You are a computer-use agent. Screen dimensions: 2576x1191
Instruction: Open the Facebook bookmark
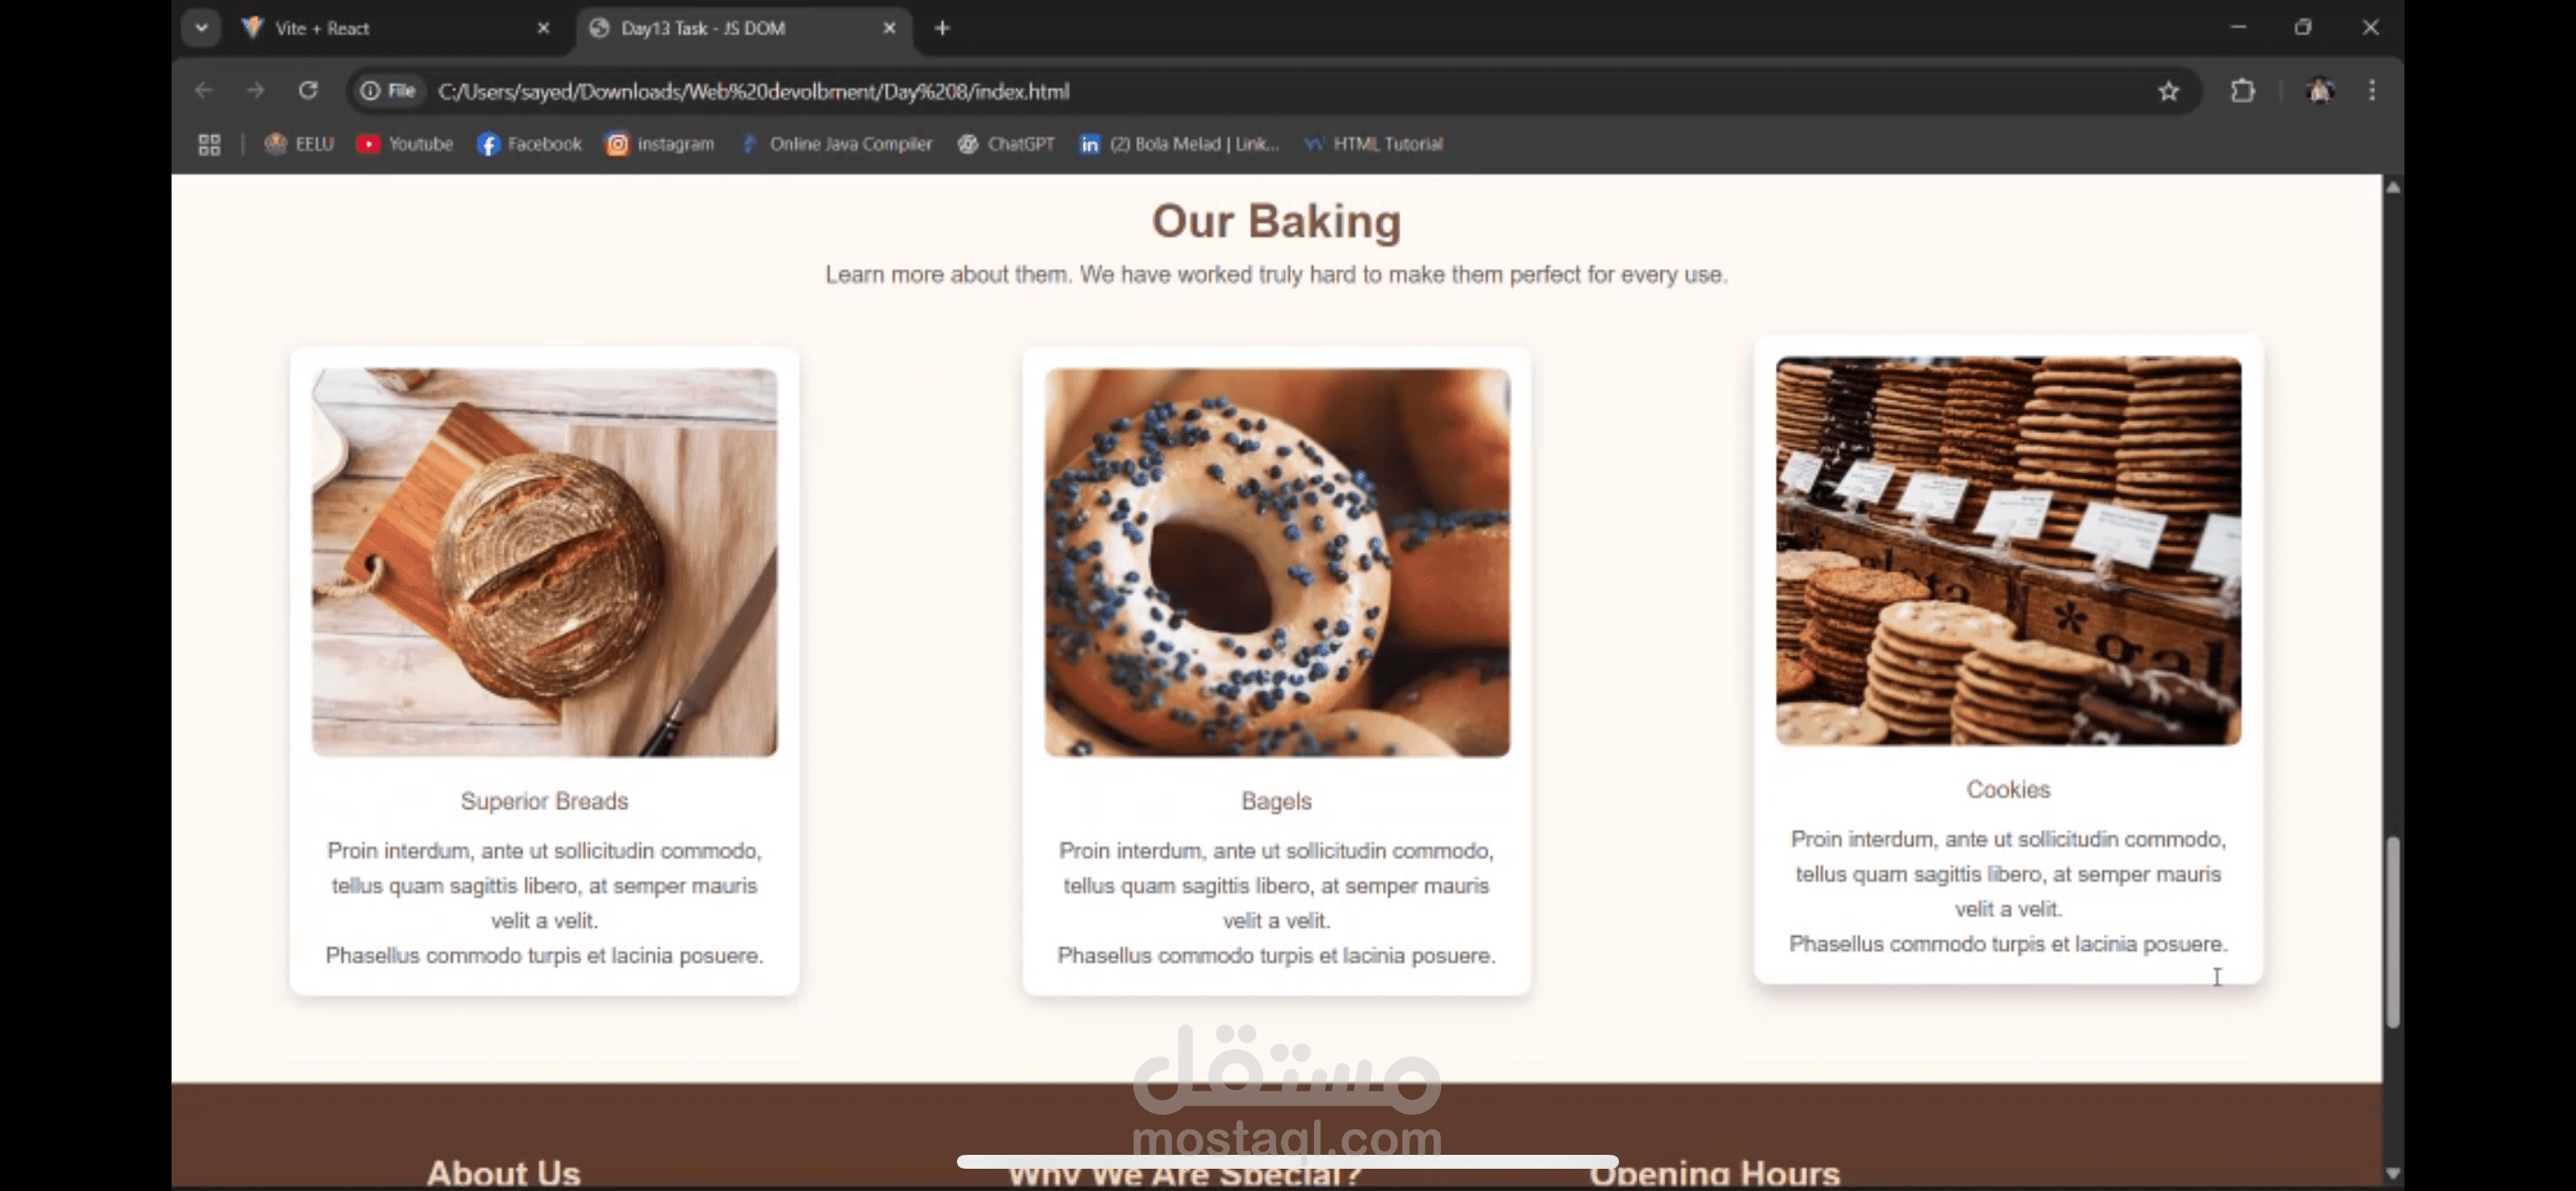tap(529, 144)
